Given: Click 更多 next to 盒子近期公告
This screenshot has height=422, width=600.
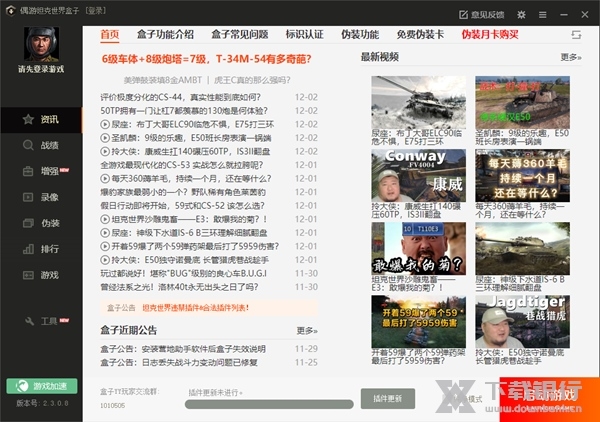Looking at the screenshot, I should coord(307,331).
